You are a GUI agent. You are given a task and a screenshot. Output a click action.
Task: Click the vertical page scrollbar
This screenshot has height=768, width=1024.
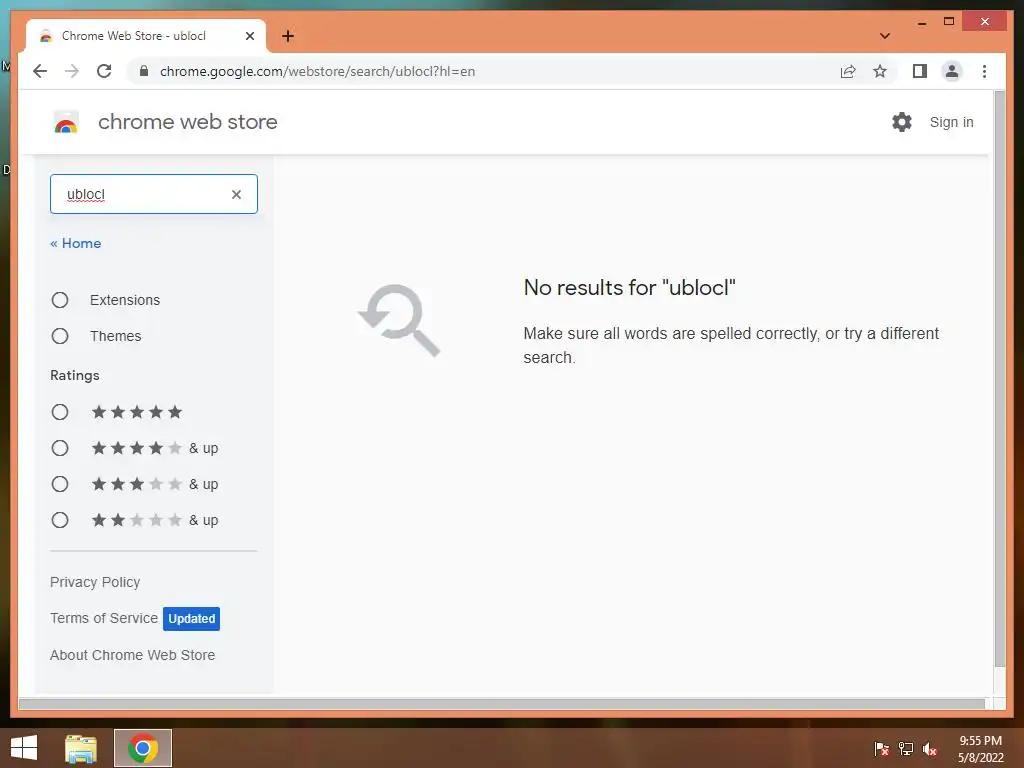pos(999,379)
